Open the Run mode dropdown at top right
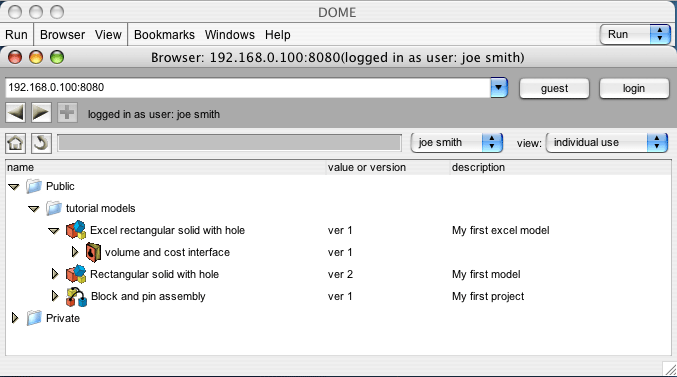Image resolution: width=677 pixels, height=377 pixels. [x=635, y=34]
